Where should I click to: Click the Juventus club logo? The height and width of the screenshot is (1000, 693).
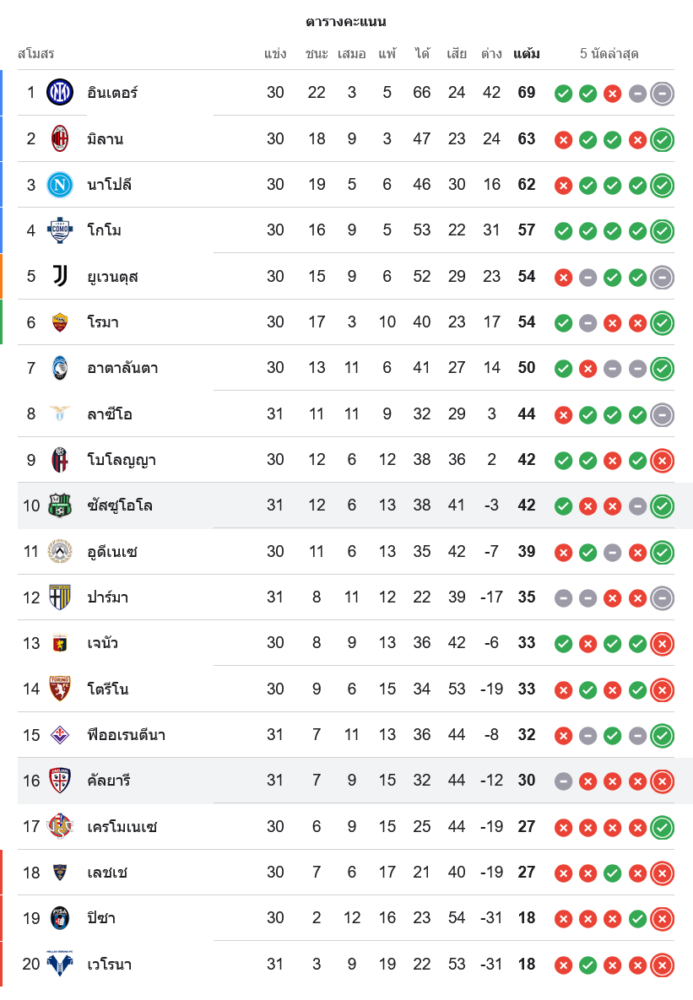(x=60, y=276)
